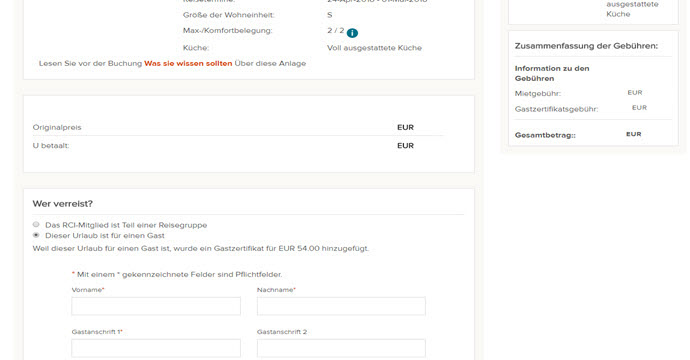Screen dimensions: 690x360
Task: Click the 'Zusammenfassung der Gebühren' heading
Action: (586, 46)
